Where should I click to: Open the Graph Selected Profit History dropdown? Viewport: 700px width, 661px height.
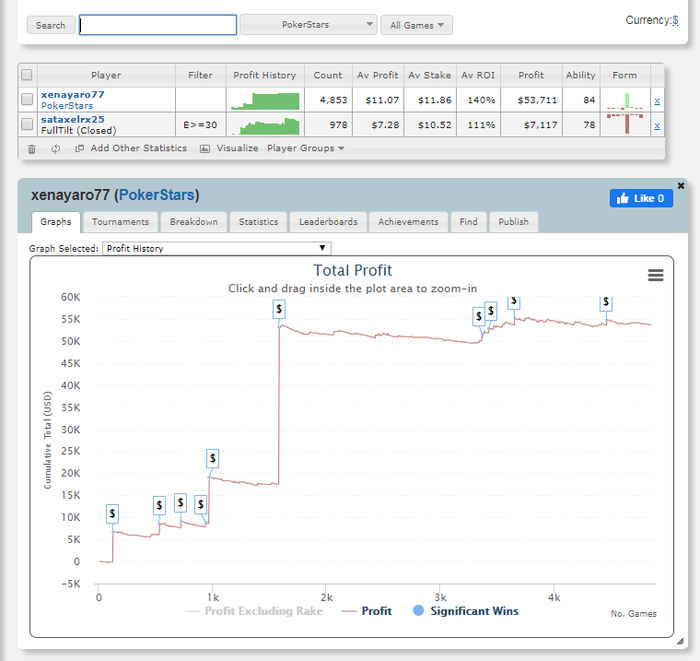[x=217, y=248]
